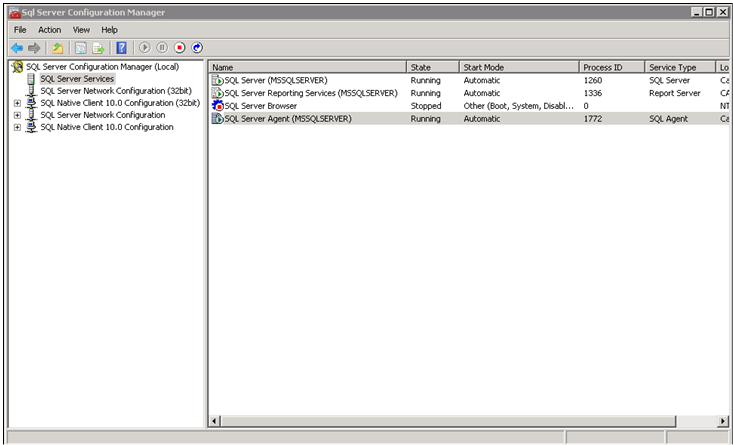Click the Start Service toolbar icon
The width and height of the screenshot is (733, 445).
coord(144,47)
